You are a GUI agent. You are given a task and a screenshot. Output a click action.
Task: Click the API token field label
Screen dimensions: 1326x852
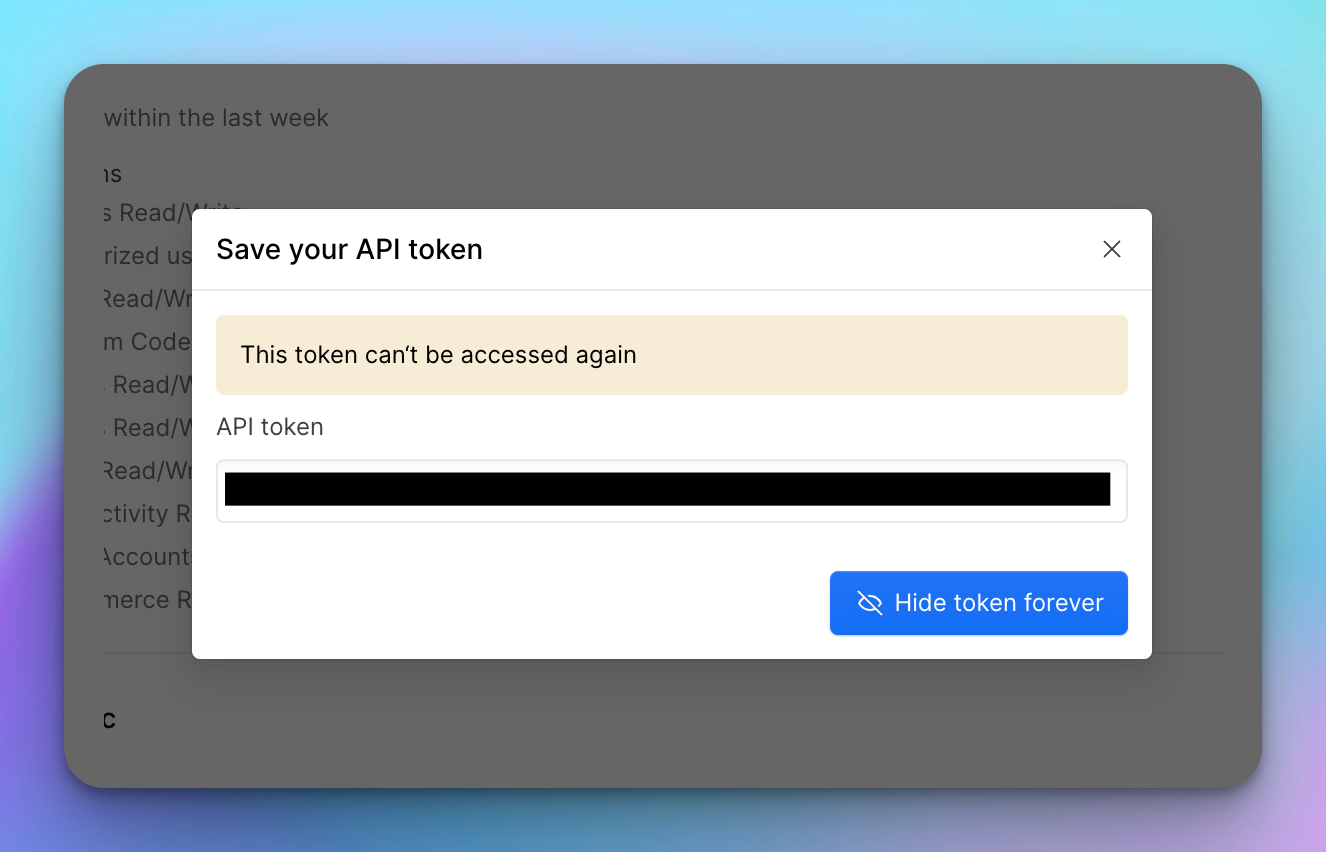click(270, 427)
